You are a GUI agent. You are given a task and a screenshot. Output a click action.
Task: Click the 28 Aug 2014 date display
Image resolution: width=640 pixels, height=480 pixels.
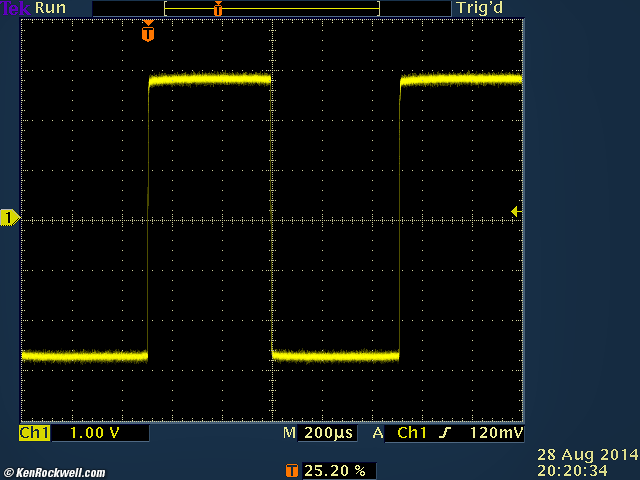point(587,454)
